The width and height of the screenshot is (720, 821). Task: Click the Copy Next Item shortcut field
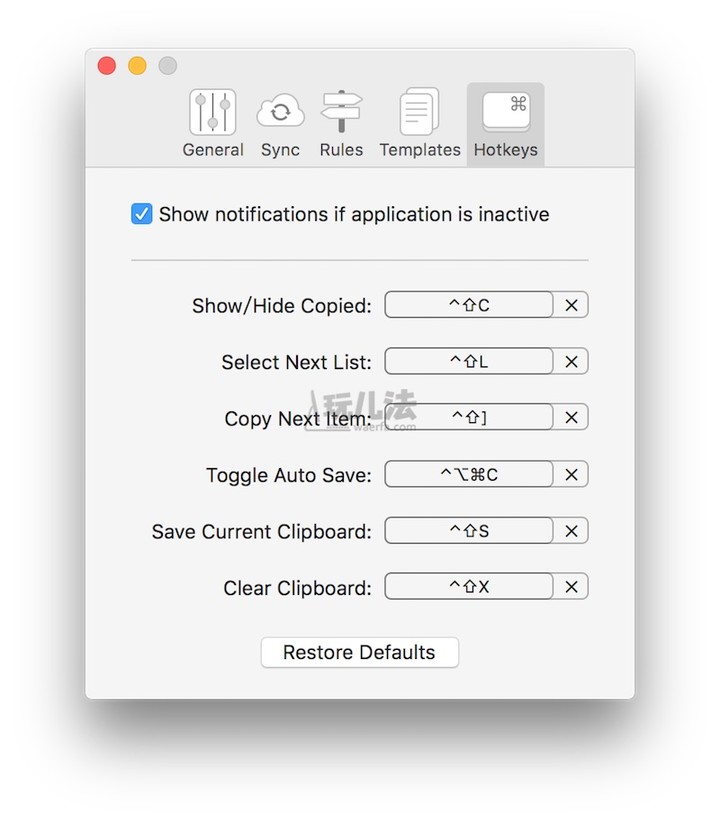(x=469, y=418)
